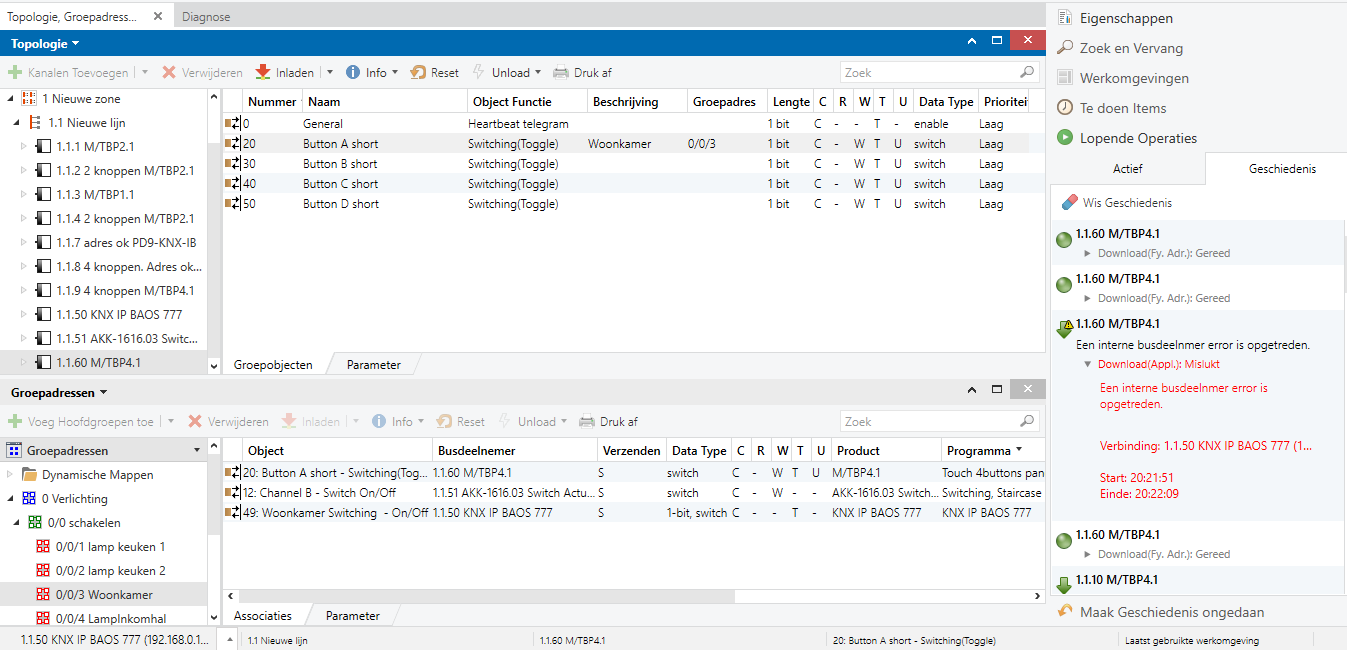Click Unload in Groepadressen toolbar
The width and height of the screenshot is (1347, 650).
point(532,422)
